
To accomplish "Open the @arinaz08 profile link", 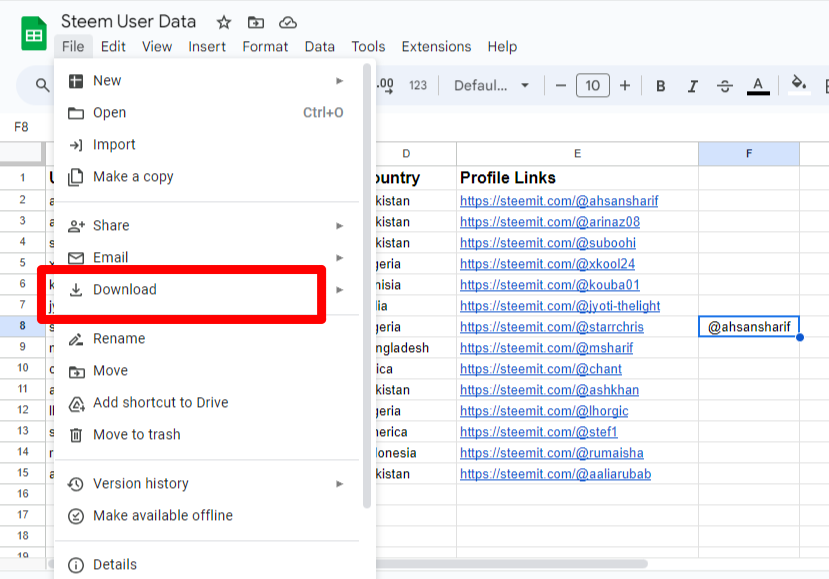I will pos(550,222).
